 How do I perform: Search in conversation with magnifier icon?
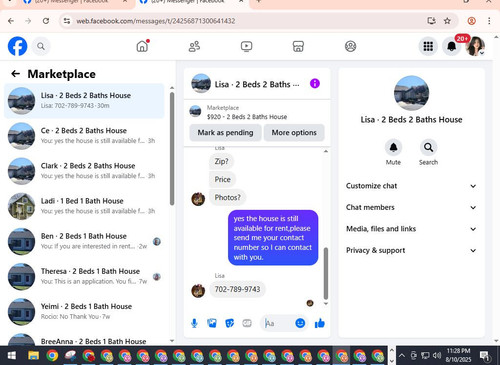[x=428, y=147]
